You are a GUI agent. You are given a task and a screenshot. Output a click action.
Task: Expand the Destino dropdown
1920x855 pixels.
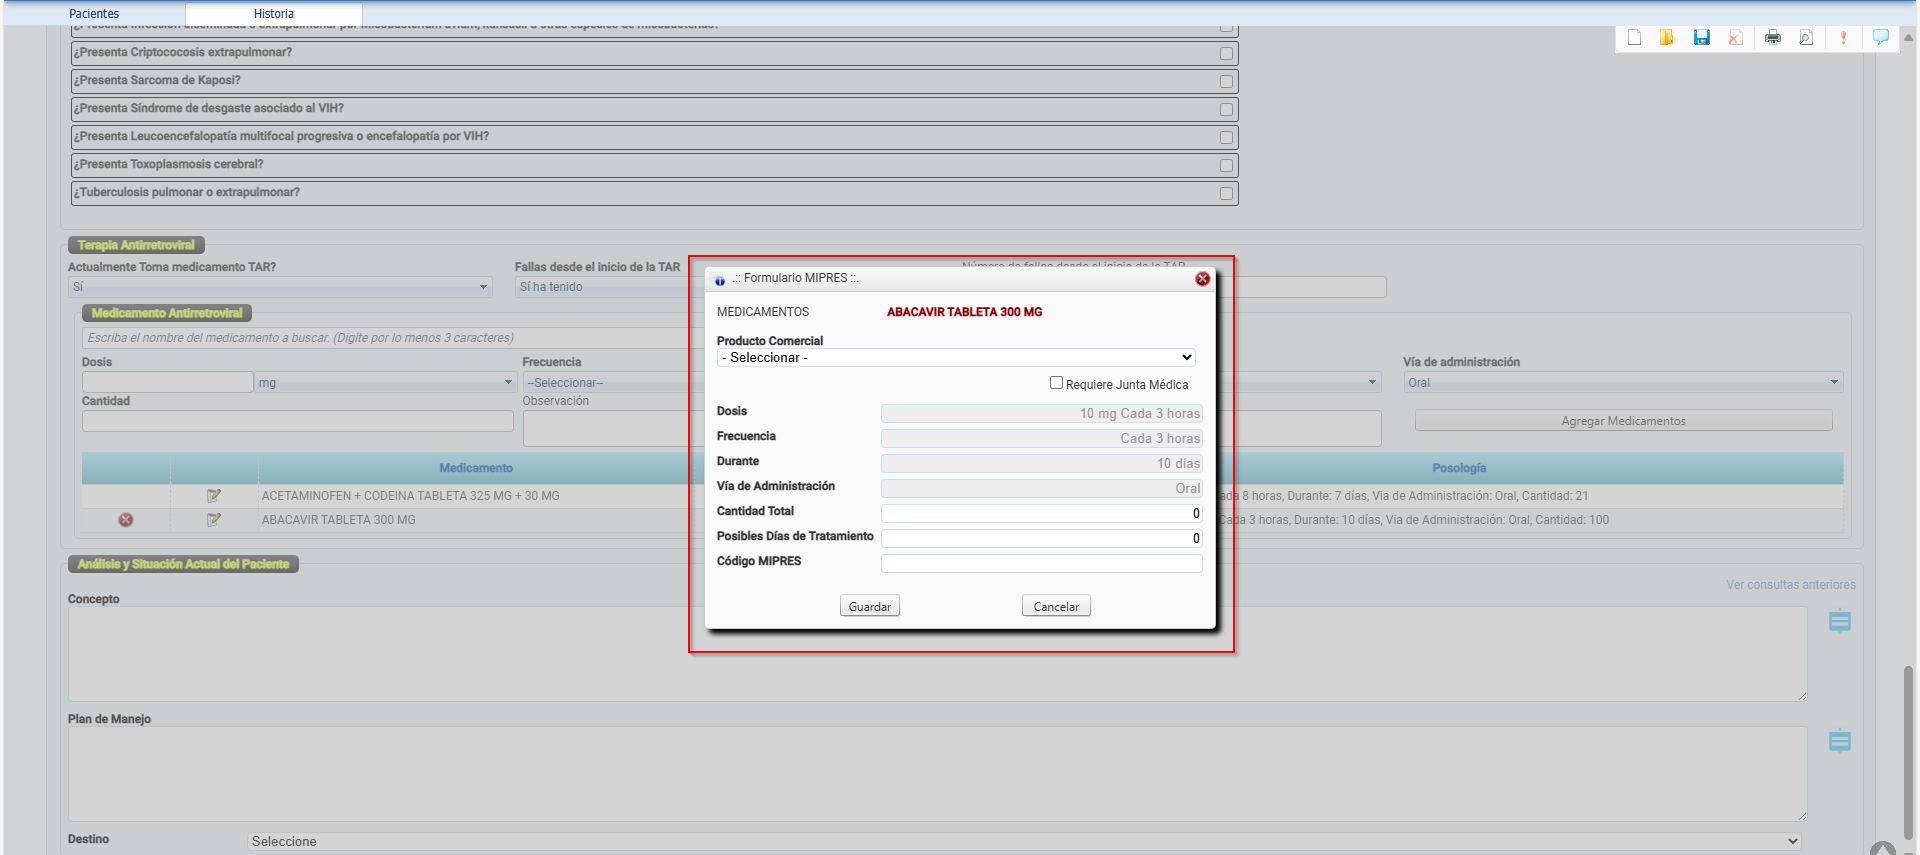click(1023, 842)
